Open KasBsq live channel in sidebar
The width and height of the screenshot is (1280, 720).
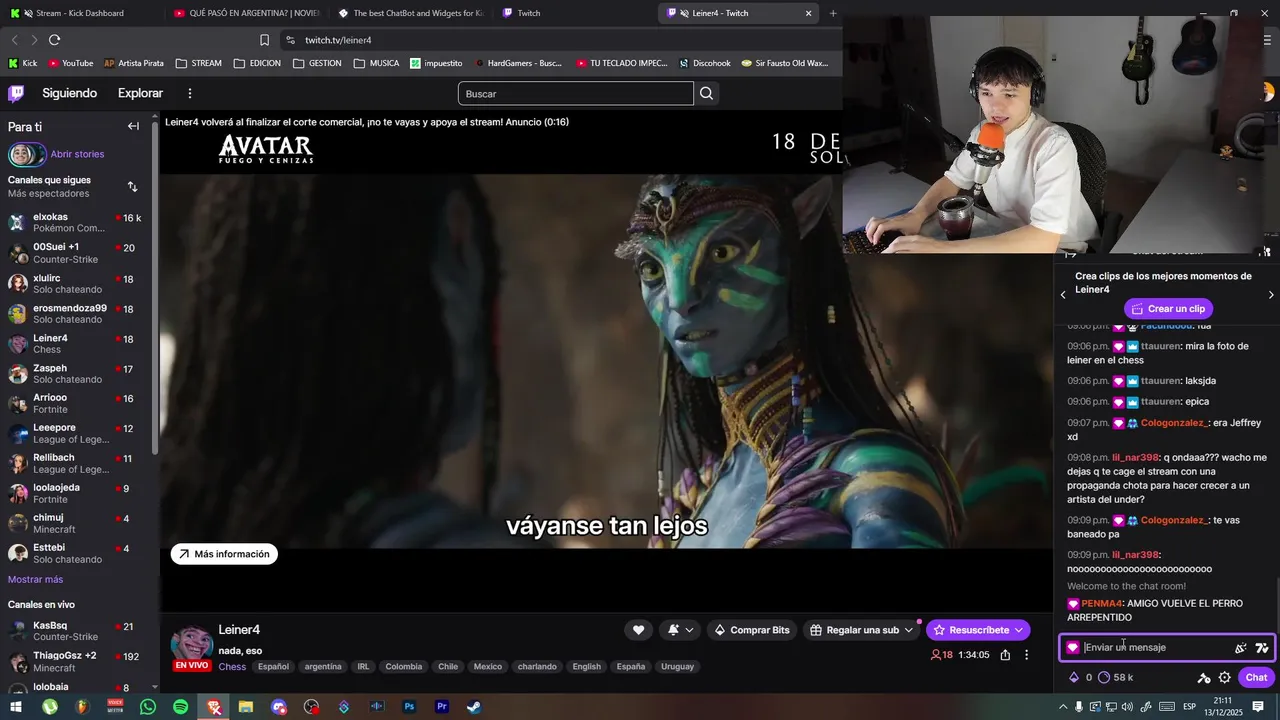pyautogui.click(x=76, y=631)
